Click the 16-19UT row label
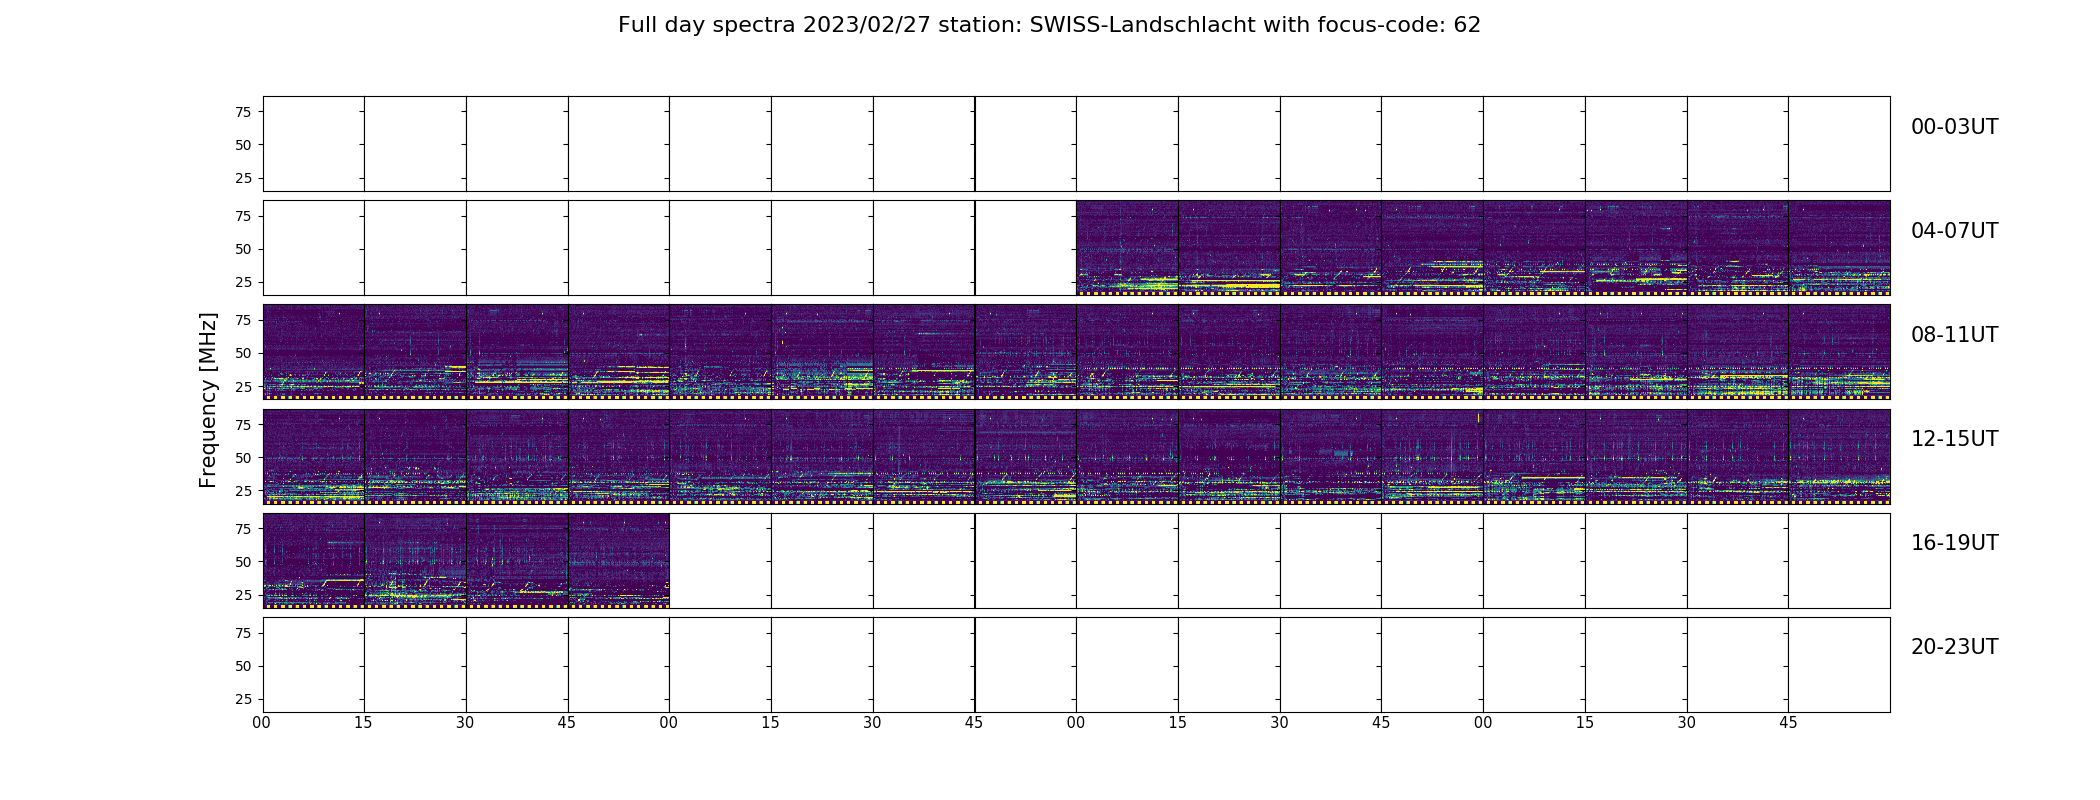This screenshot has width=2100, height=800. [1954, 543]
